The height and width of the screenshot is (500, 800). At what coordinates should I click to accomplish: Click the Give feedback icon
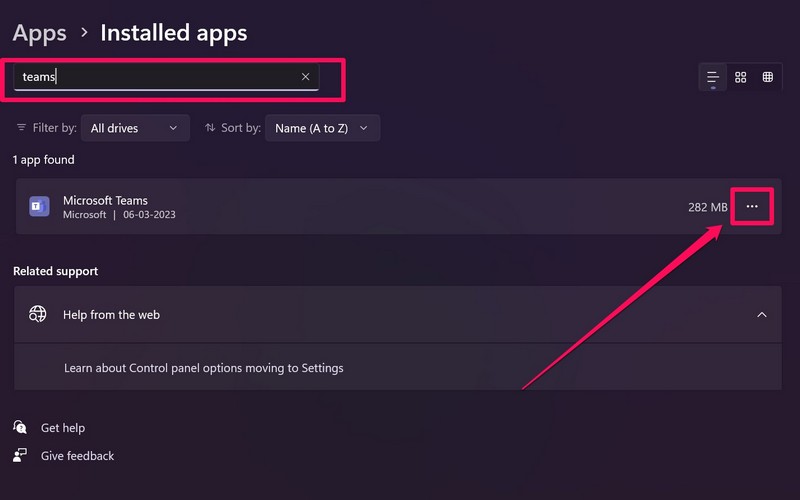pos(20,455)
